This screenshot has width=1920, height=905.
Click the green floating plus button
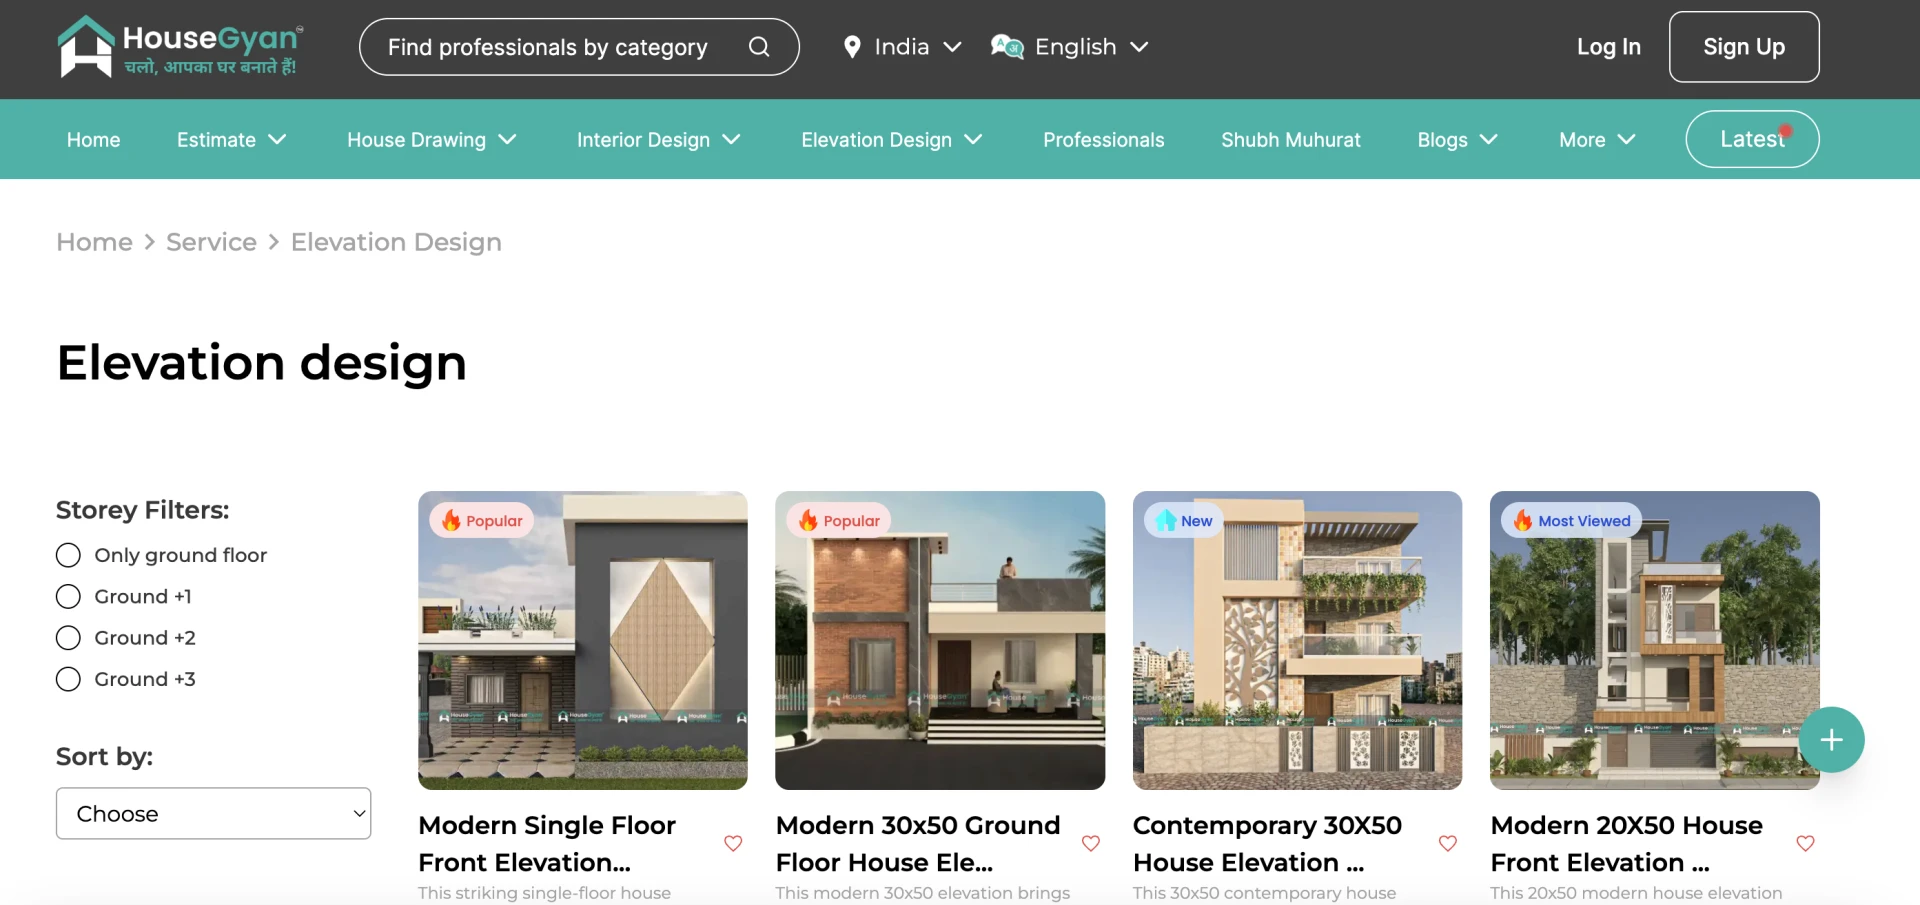click(x=1831, y=740)
